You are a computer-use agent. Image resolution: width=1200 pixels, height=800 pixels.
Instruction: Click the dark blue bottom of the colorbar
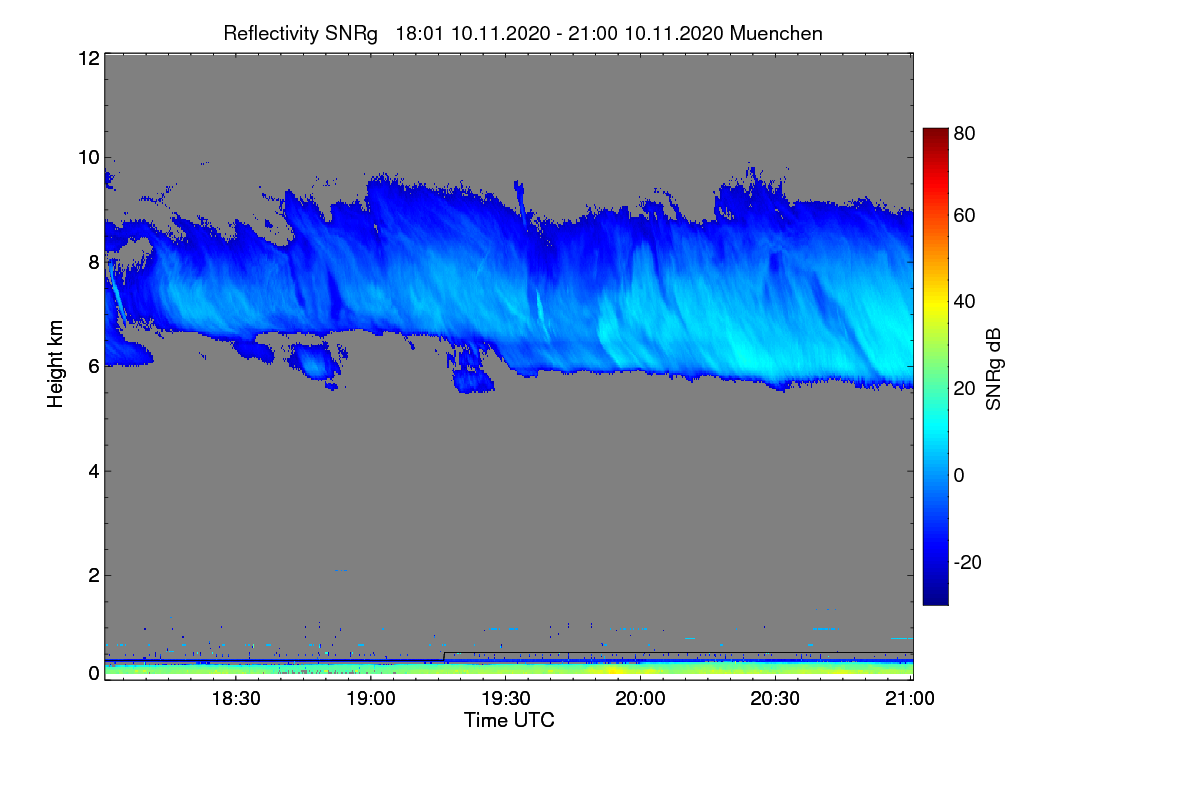pyautogui.click(x=935, y=595)
